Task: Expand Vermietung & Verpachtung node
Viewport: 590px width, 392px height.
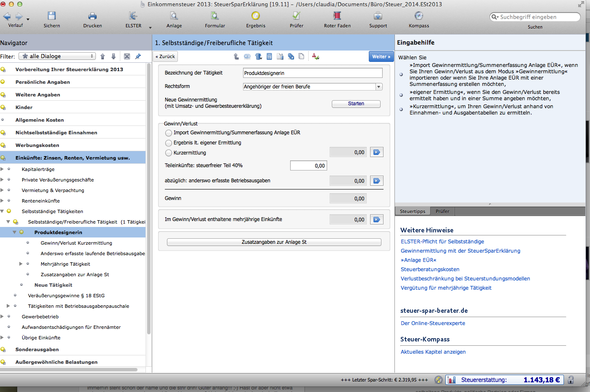Action: 2,190
